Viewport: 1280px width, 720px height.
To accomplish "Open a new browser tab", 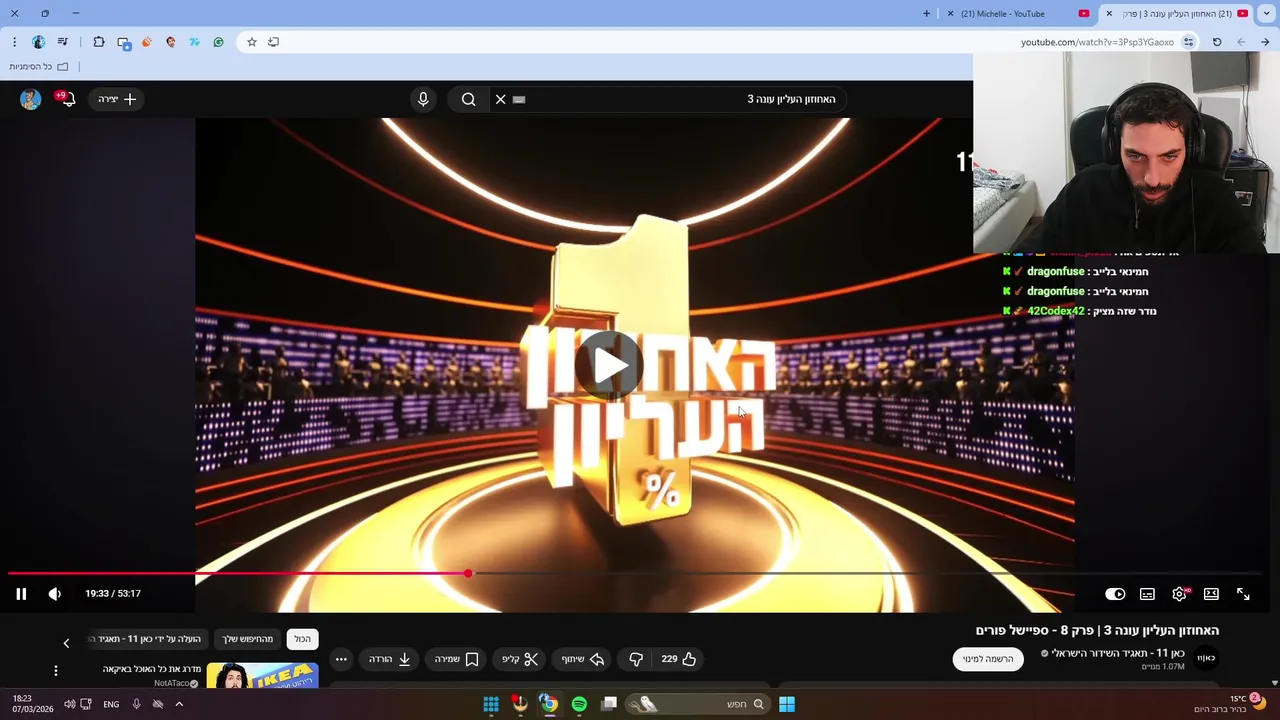I will pos(926,14).
